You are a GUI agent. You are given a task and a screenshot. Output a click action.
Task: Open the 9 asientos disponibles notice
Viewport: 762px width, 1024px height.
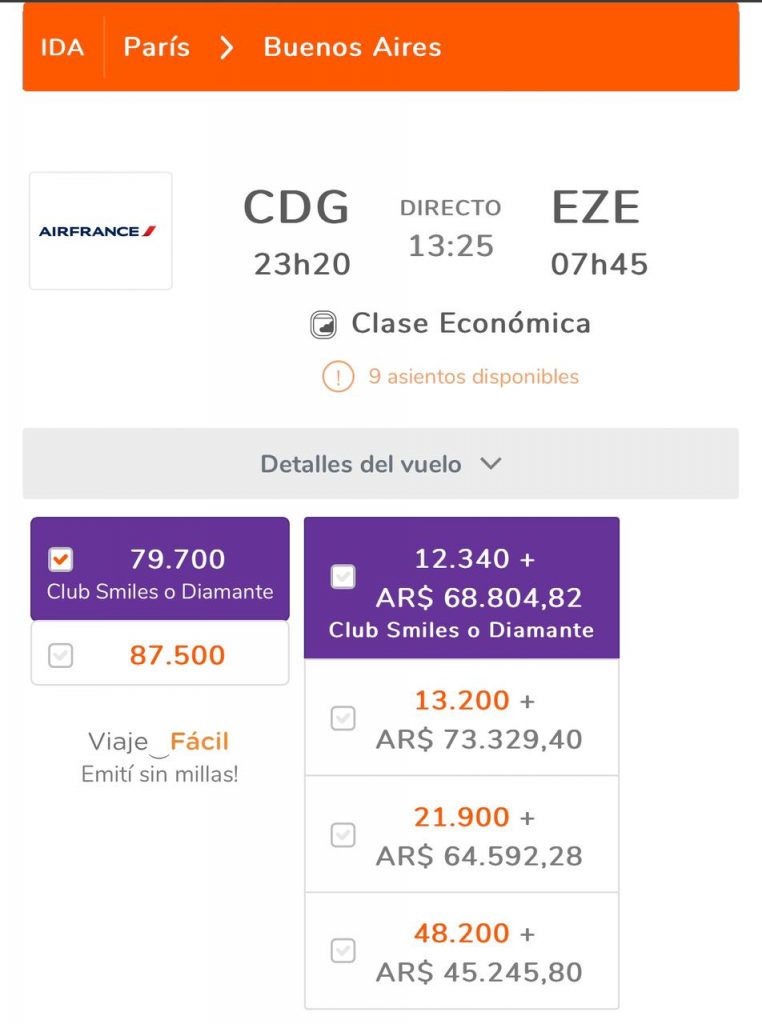coord(473,377)
